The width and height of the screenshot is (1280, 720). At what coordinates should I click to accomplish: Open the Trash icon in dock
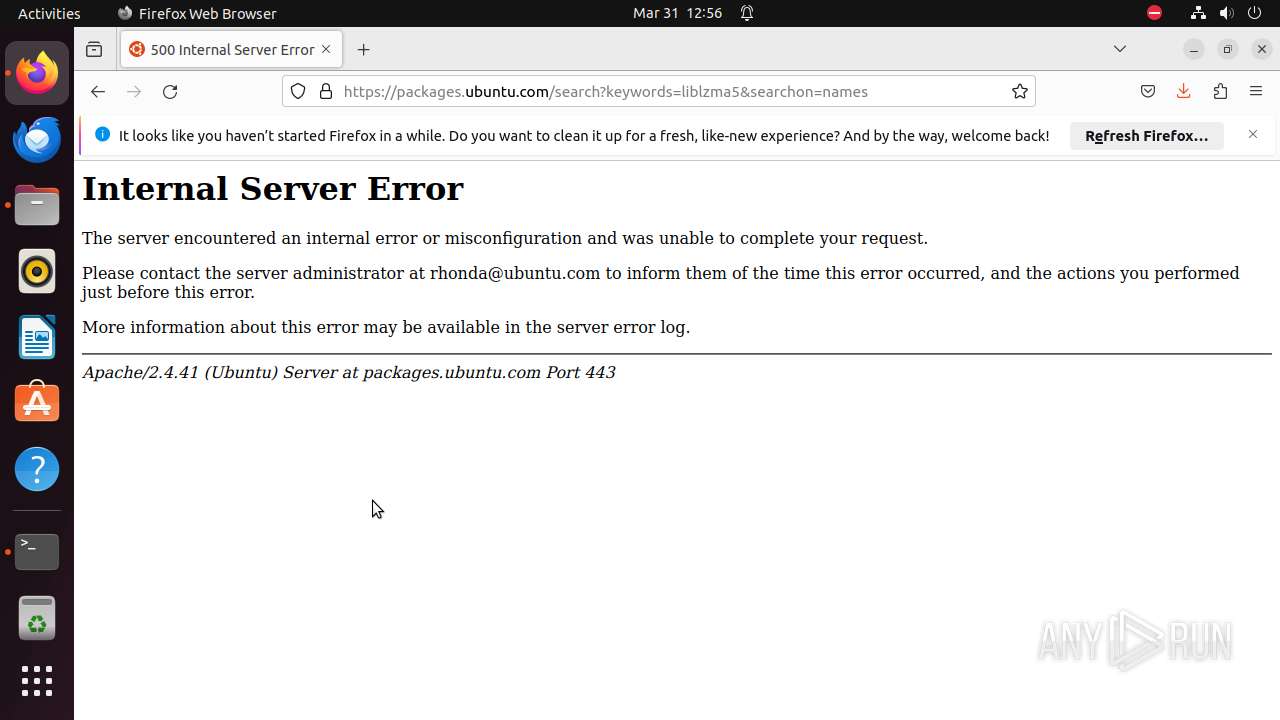click(x=37, y=618)
